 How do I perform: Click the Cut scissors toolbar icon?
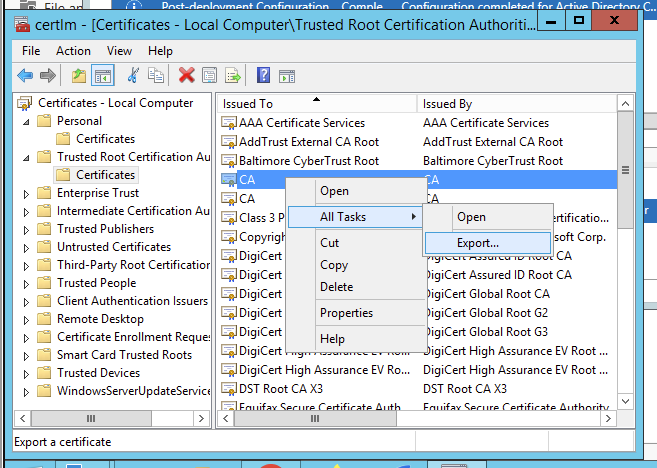coord(133,76)
